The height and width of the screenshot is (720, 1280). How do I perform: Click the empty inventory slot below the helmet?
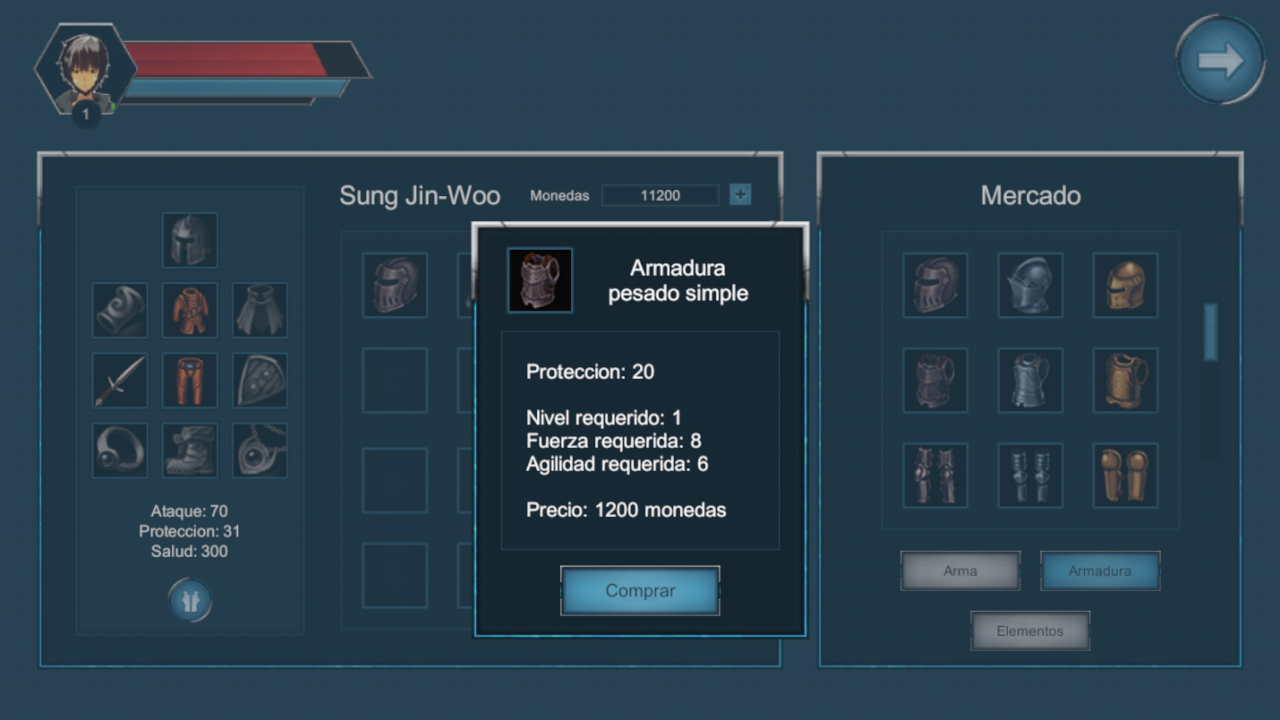[x=395, y=380]
